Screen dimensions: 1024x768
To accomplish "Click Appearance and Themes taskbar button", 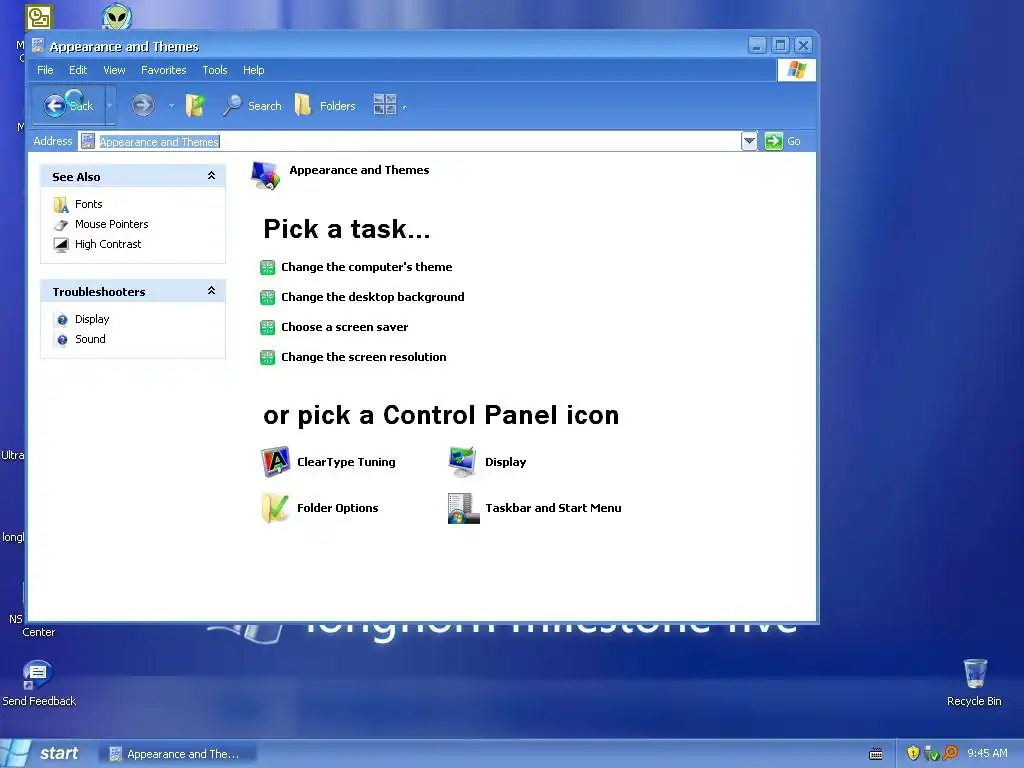I will [x=178, y=754].
